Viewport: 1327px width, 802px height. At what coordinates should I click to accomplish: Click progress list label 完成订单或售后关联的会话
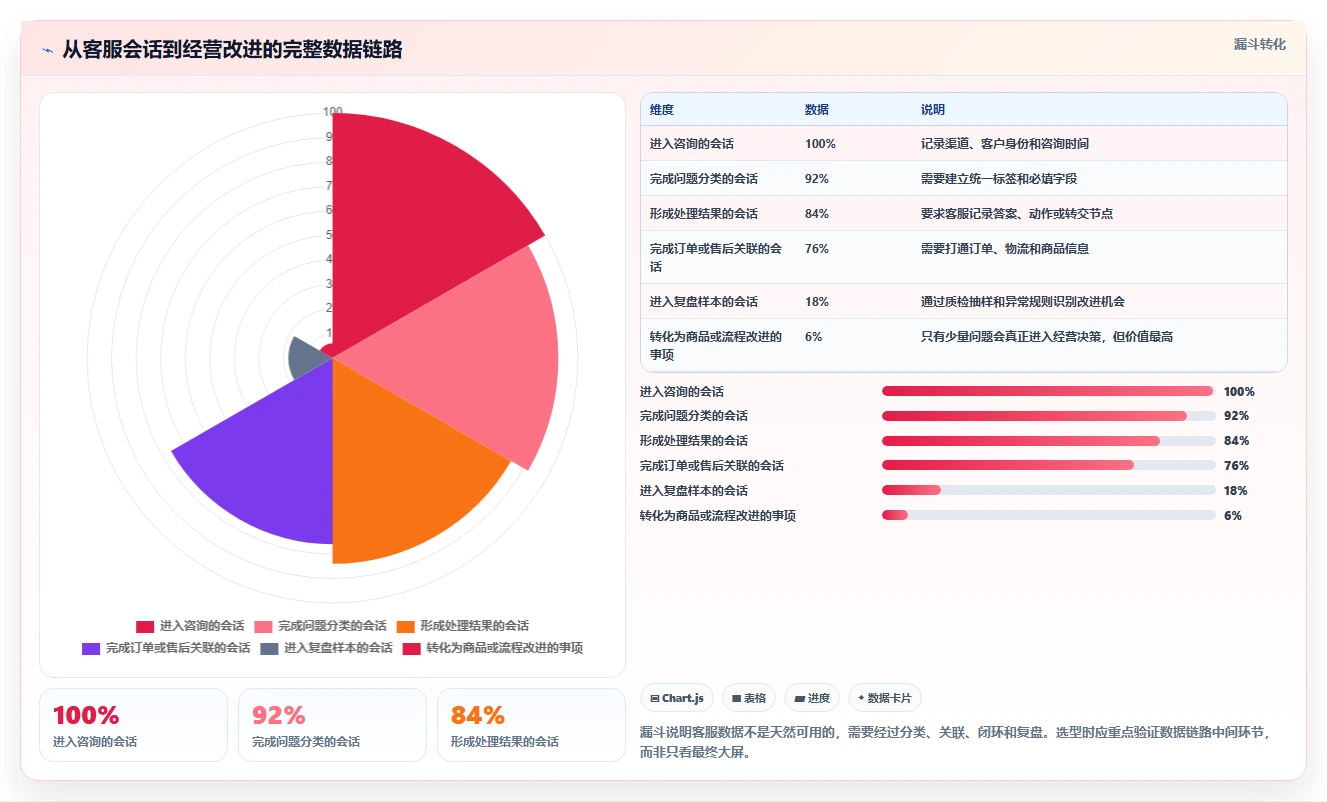point(712,466)
